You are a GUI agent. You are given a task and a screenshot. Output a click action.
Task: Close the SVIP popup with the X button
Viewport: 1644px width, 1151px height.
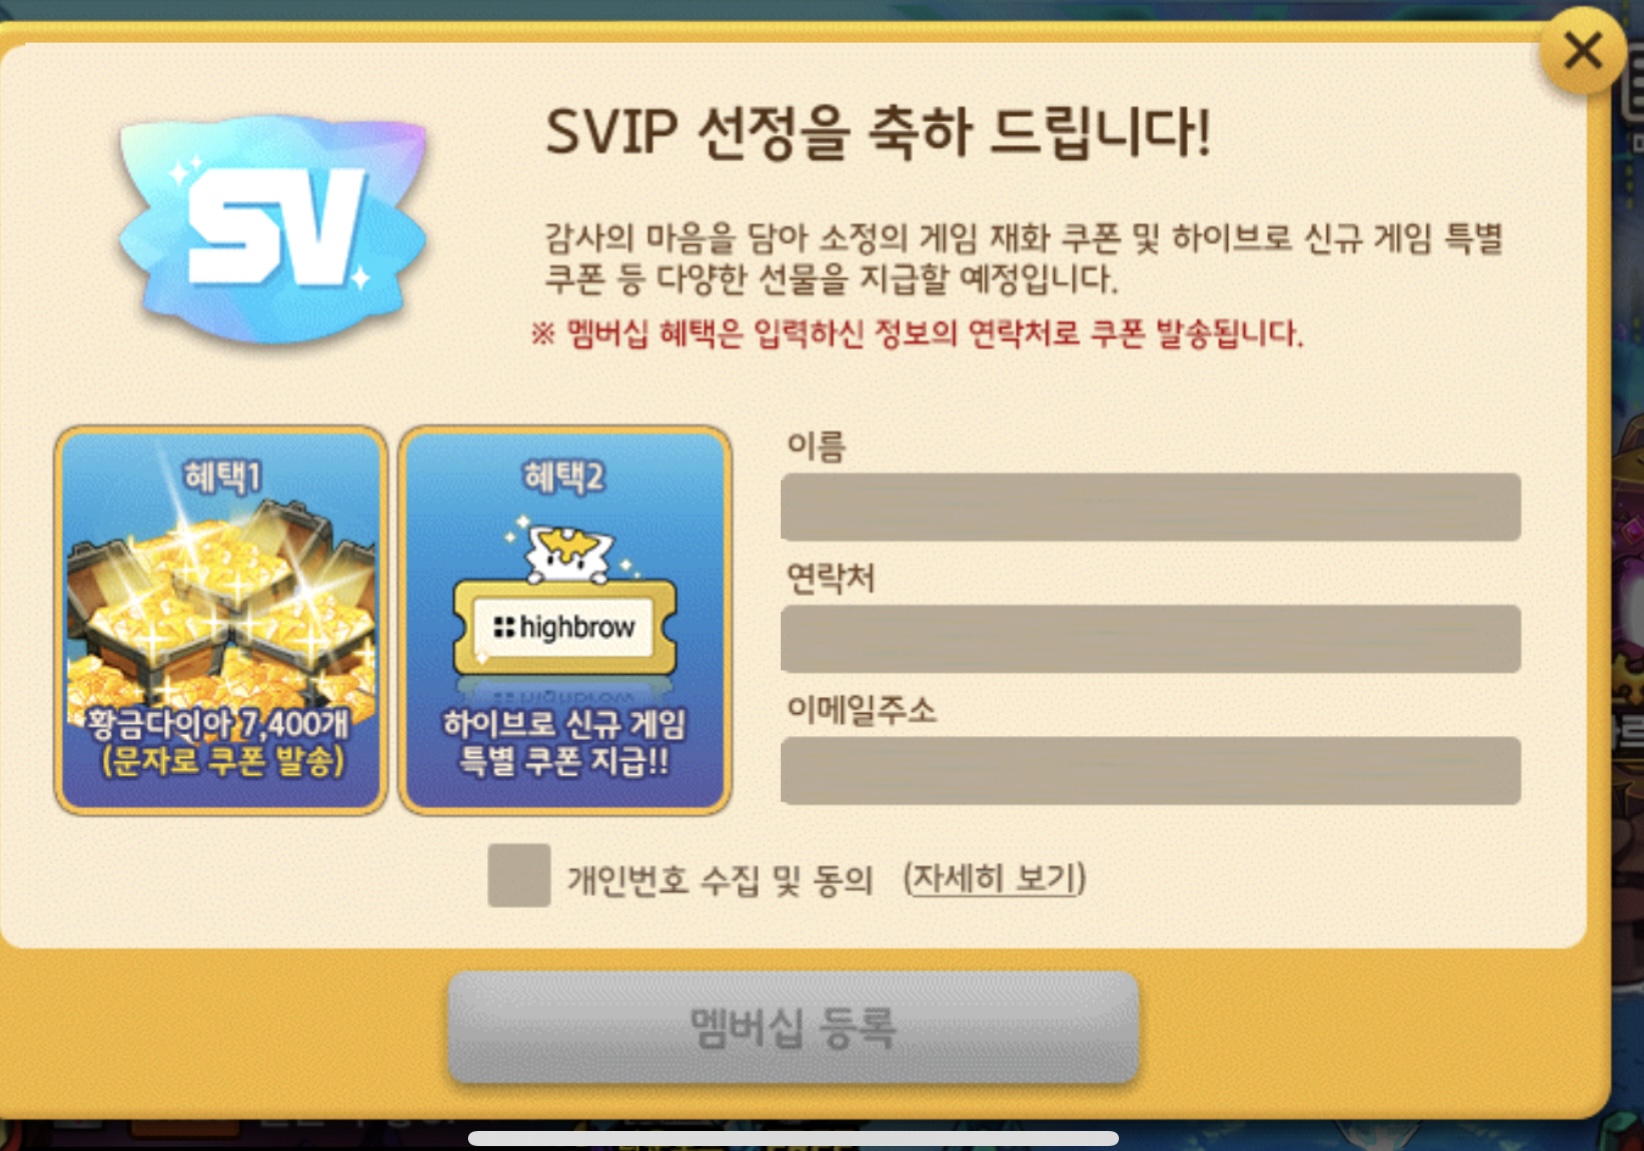pyautogui.click(x=1582, y=50)
